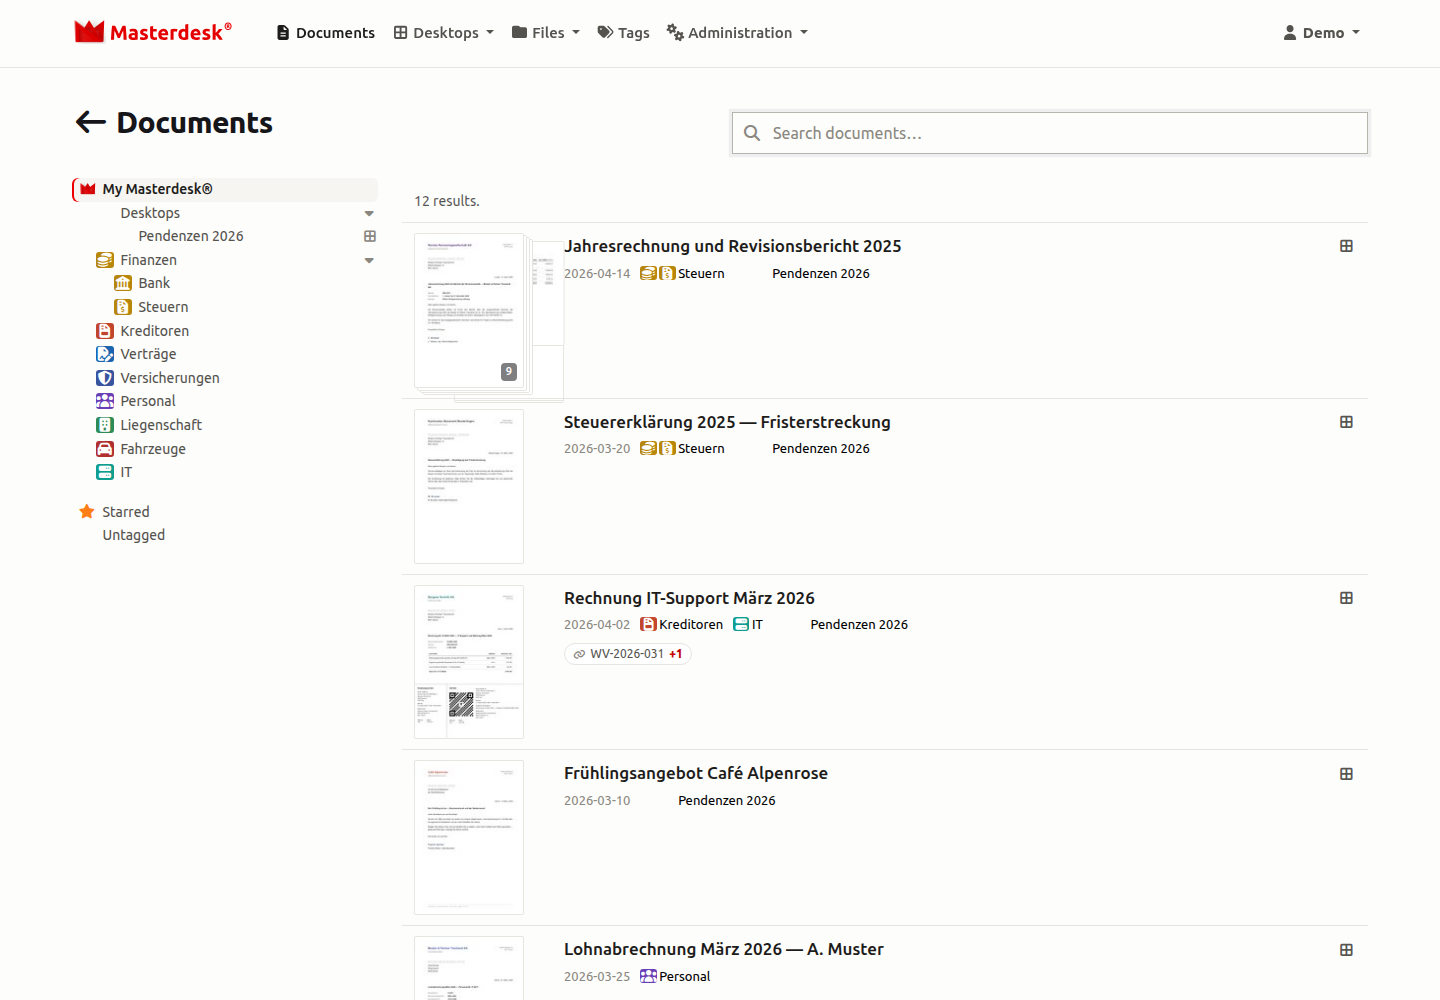Select the Versicherungen shield icon

[105, 378]
